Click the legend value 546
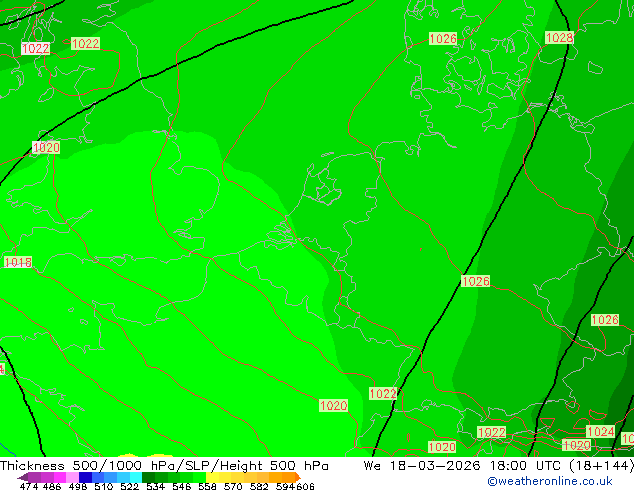Image resolution: width=634 pixels, height=490 pixels. pos(182,486)
